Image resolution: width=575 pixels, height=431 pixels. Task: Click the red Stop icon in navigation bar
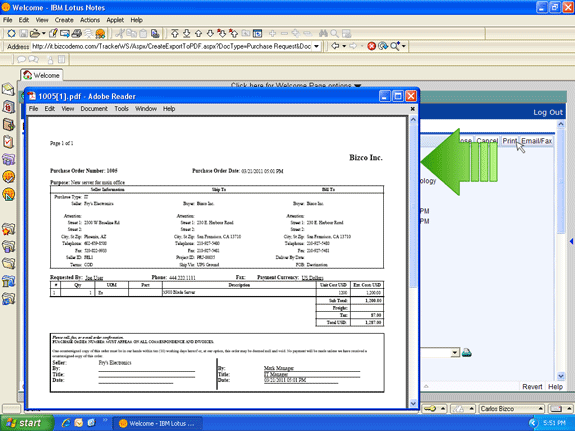371,46
